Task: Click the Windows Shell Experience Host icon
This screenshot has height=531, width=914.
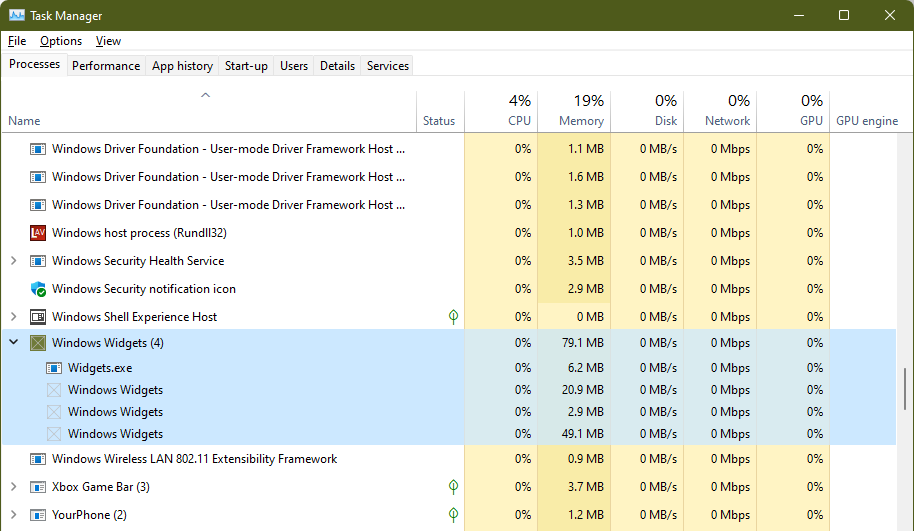Action: point(38,317)
